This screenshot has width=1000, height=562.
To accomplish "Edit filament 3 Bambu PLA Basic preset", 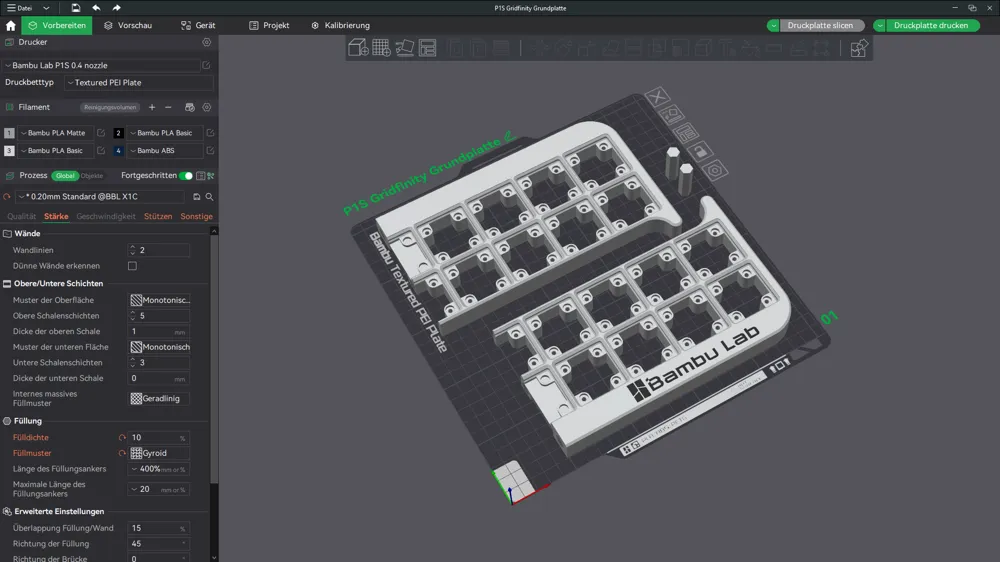I will tap(101, 151).
